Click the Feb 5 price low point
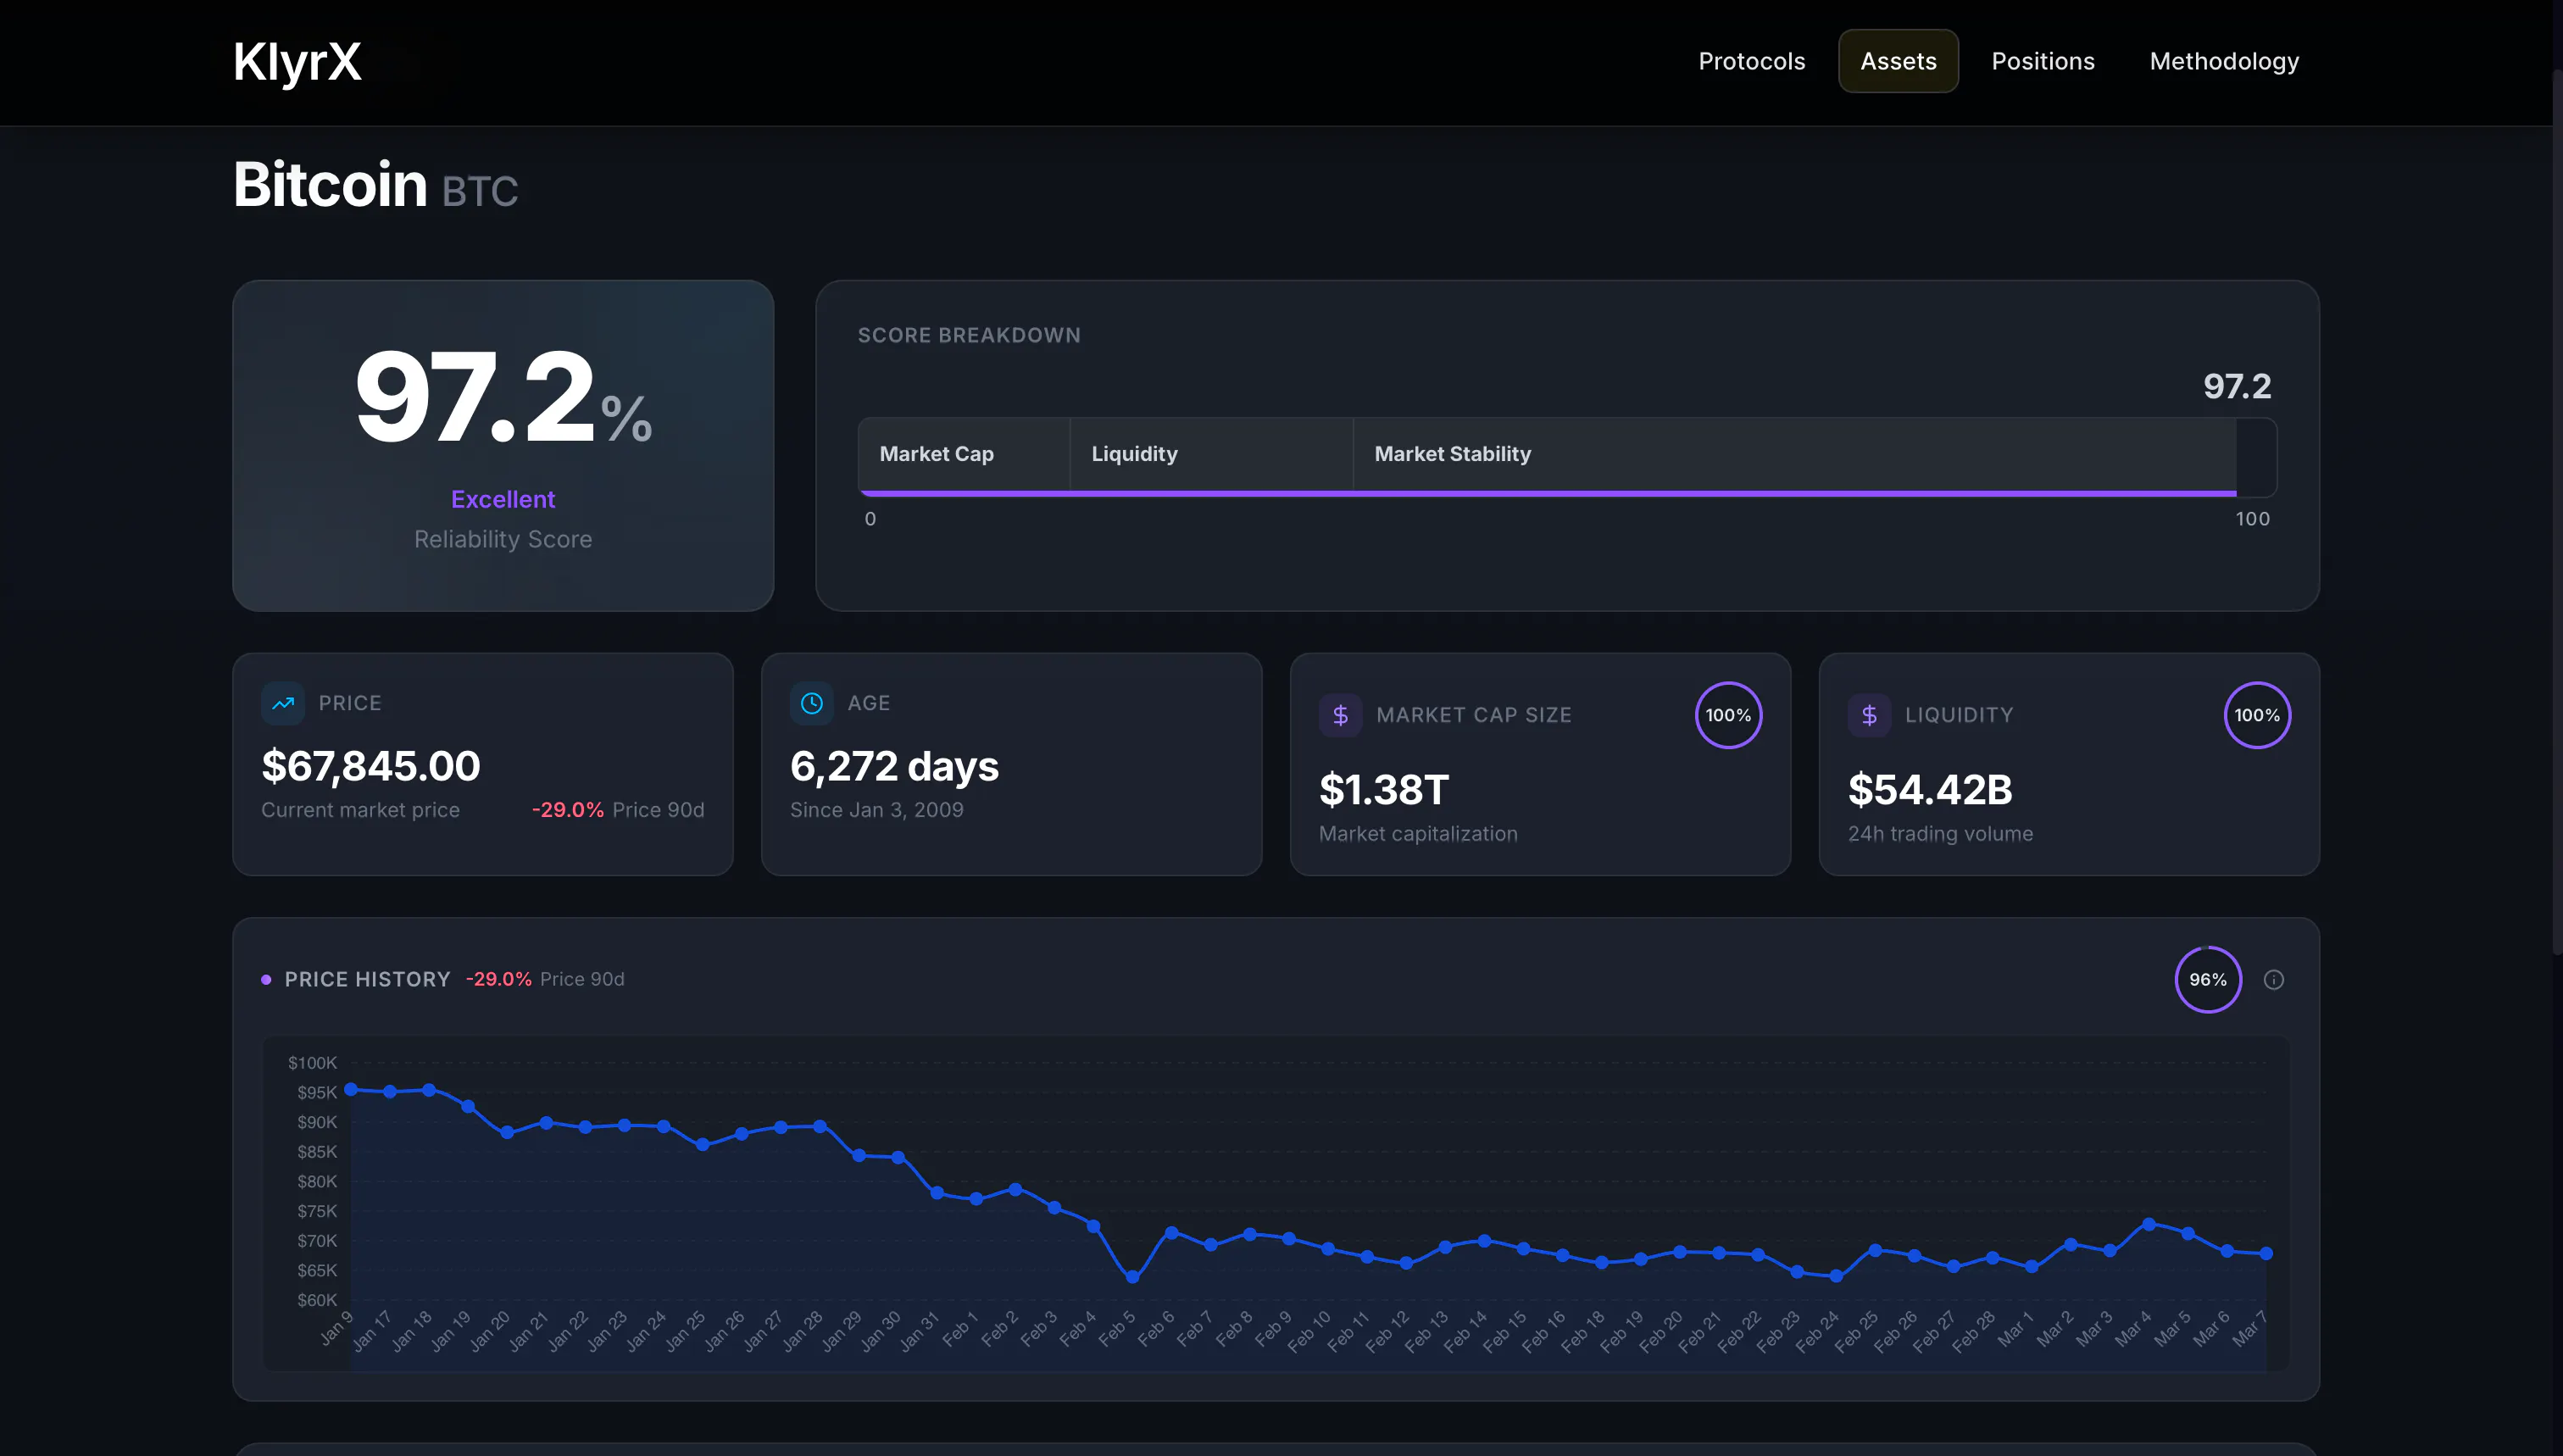This screenshot has height=1456, width=2563. coord(1132,1277)
